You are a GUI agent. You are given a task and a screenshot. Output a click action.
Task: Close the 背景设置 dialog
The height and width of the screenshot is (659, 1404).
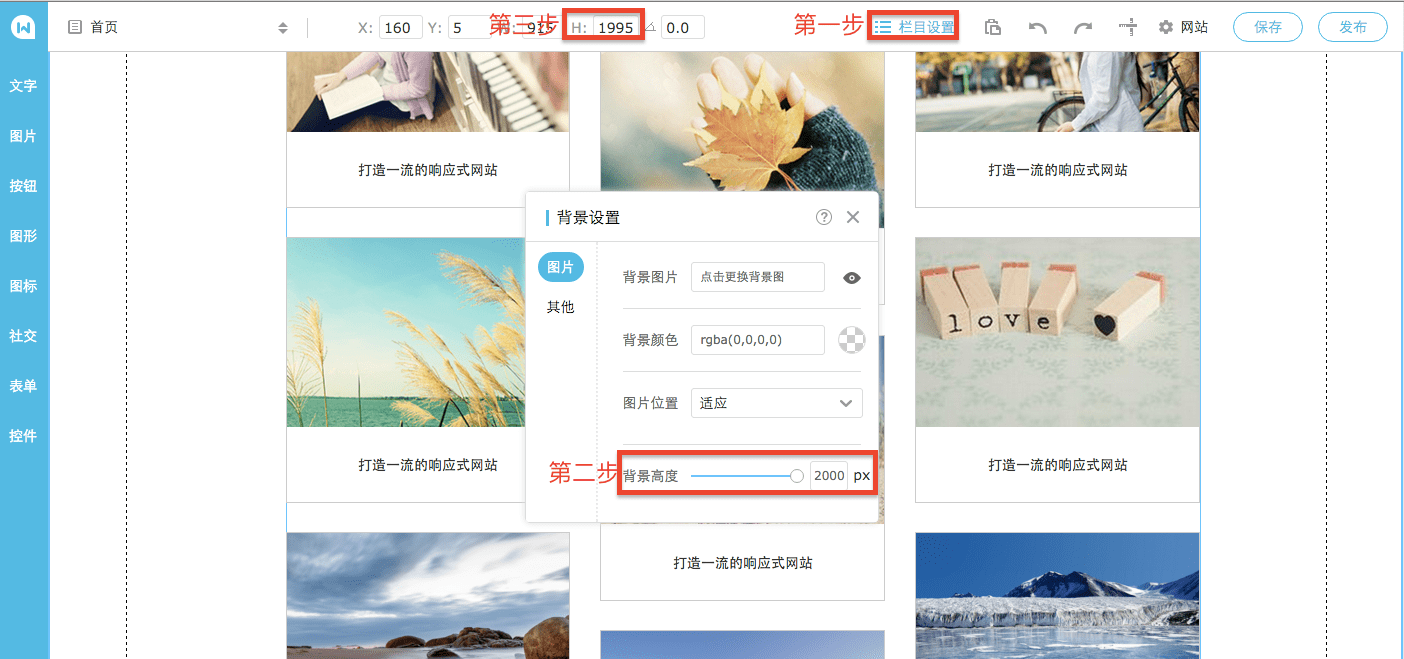point(853,217)
